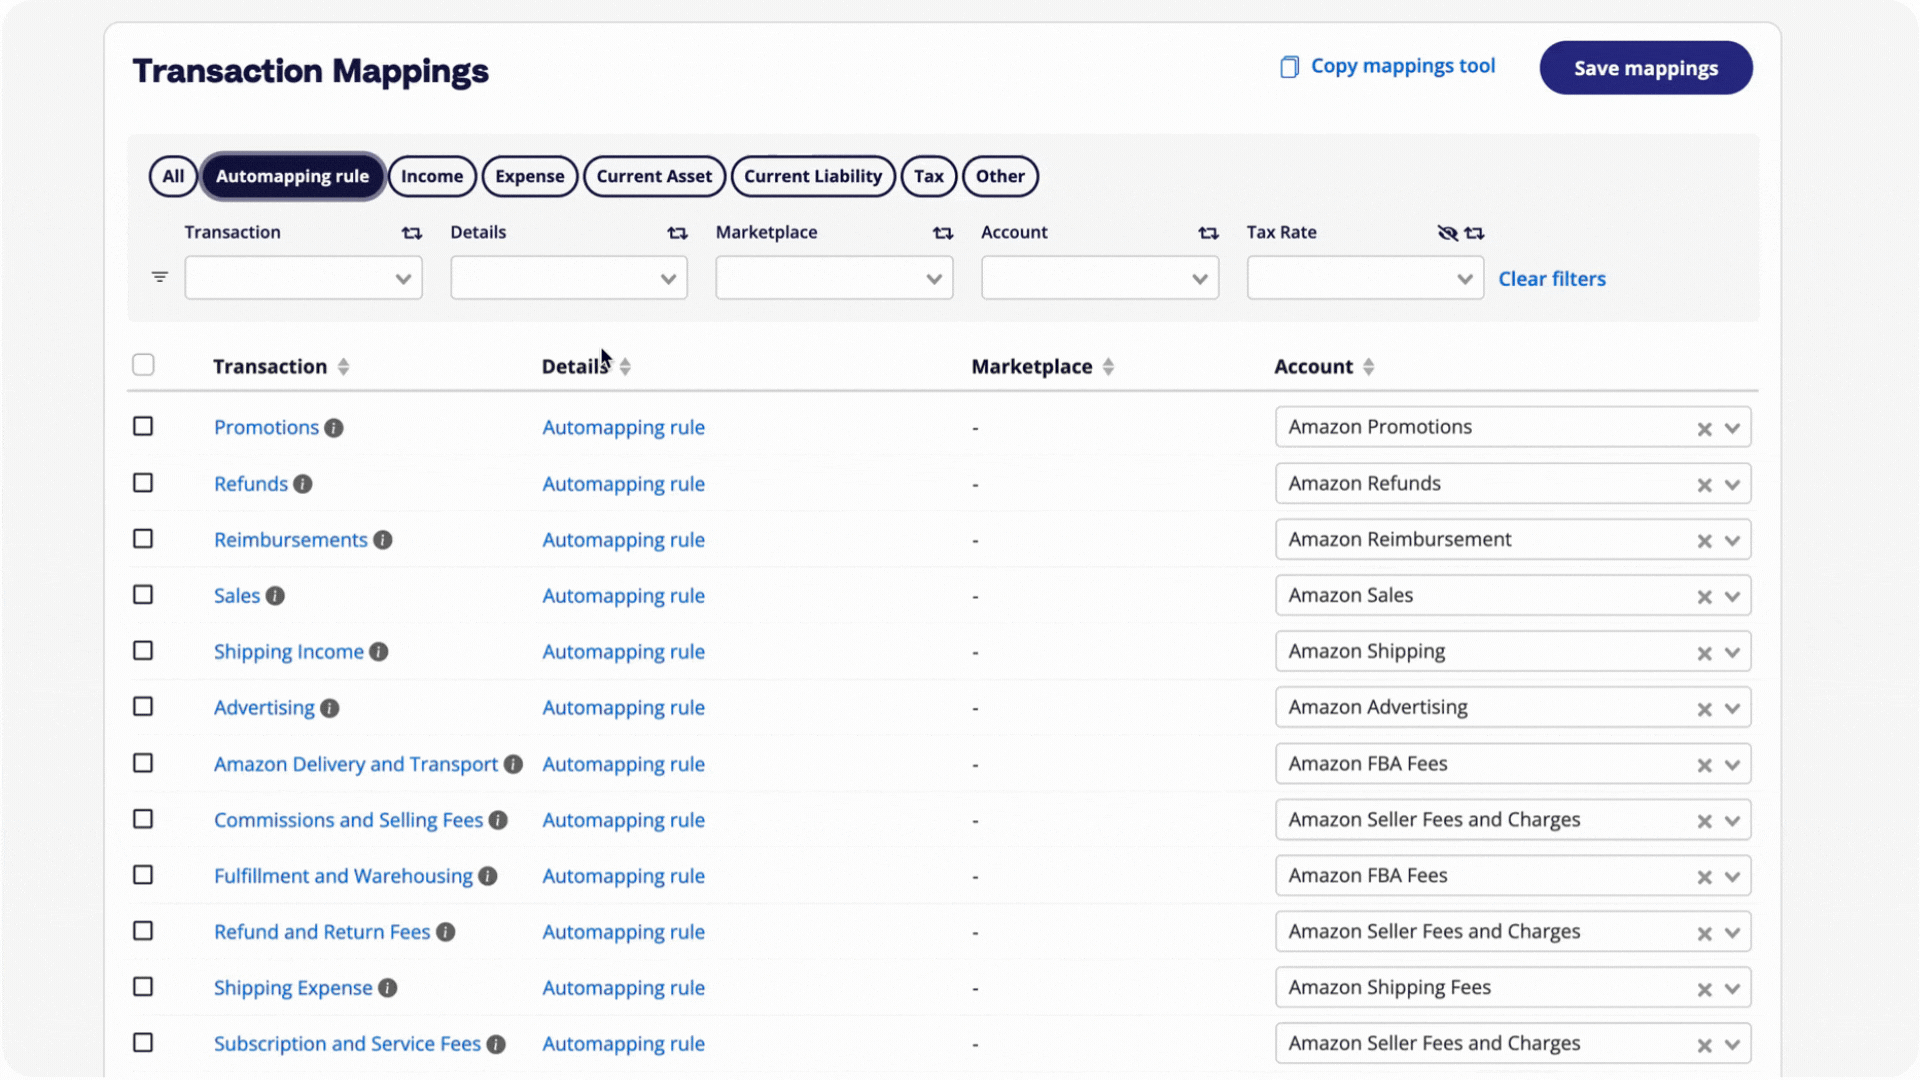The width and height of the screenshot is (1920, 1080).
Task: Open info icon beside Promotions
Action: [334, 428]
